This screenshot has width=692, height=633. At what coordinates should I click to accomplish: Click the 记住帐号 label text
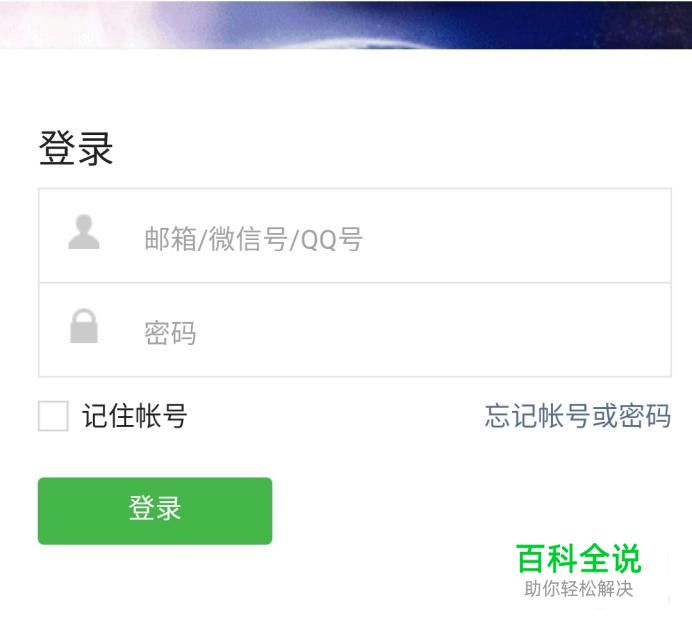tap(135, 415)
